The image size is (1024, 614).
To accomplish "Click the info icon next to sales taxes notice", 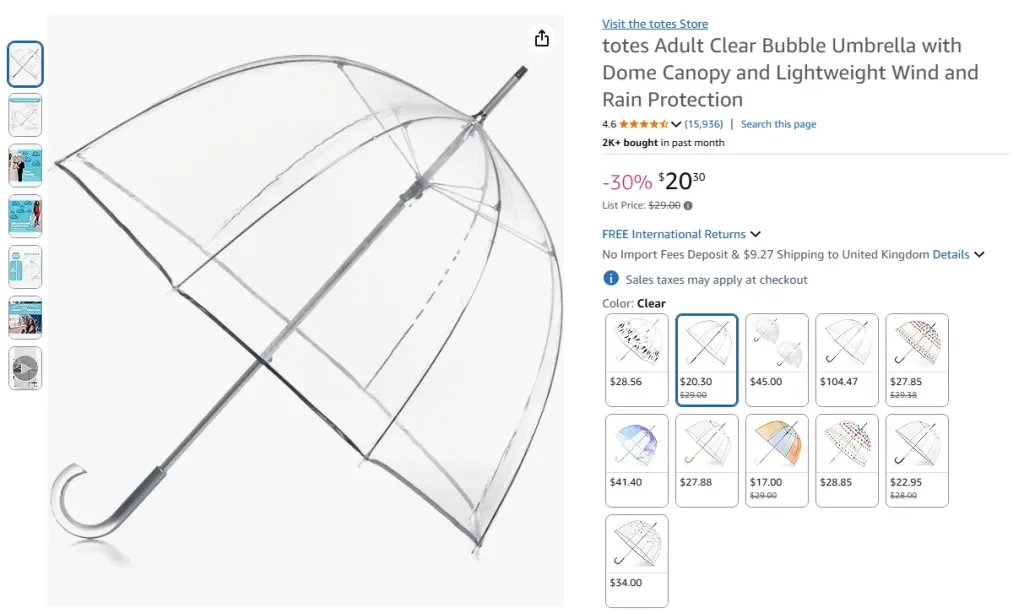I will point(610,278).
